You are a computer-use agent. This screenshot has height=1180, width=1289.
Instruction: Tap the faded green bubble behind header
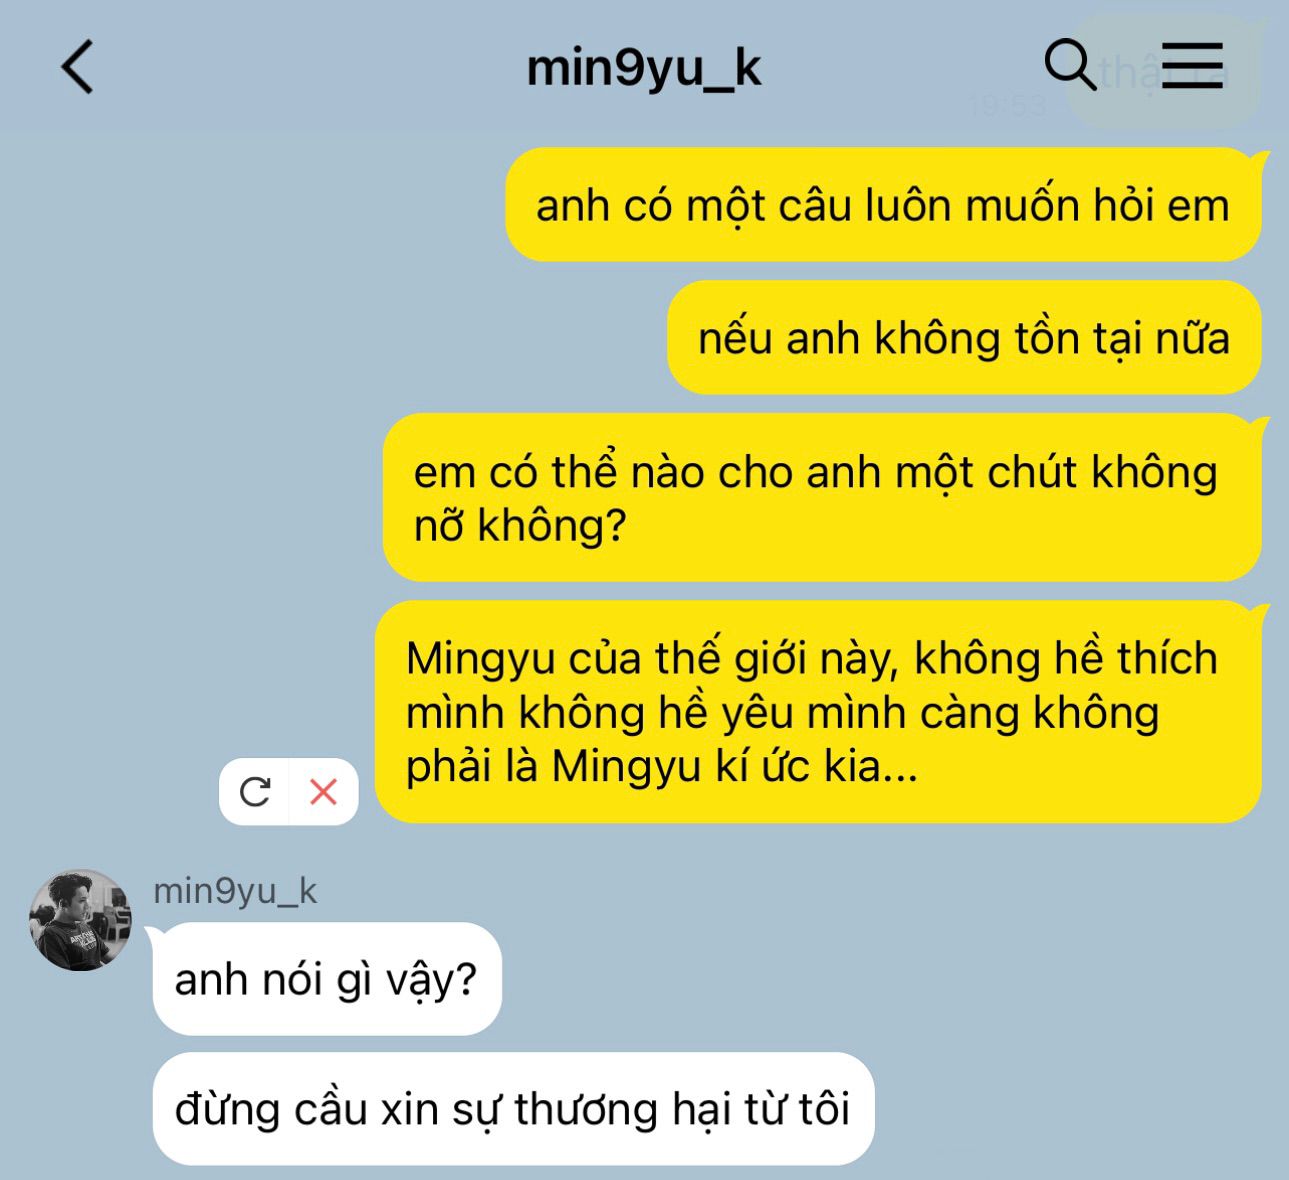pos(1163,72)
